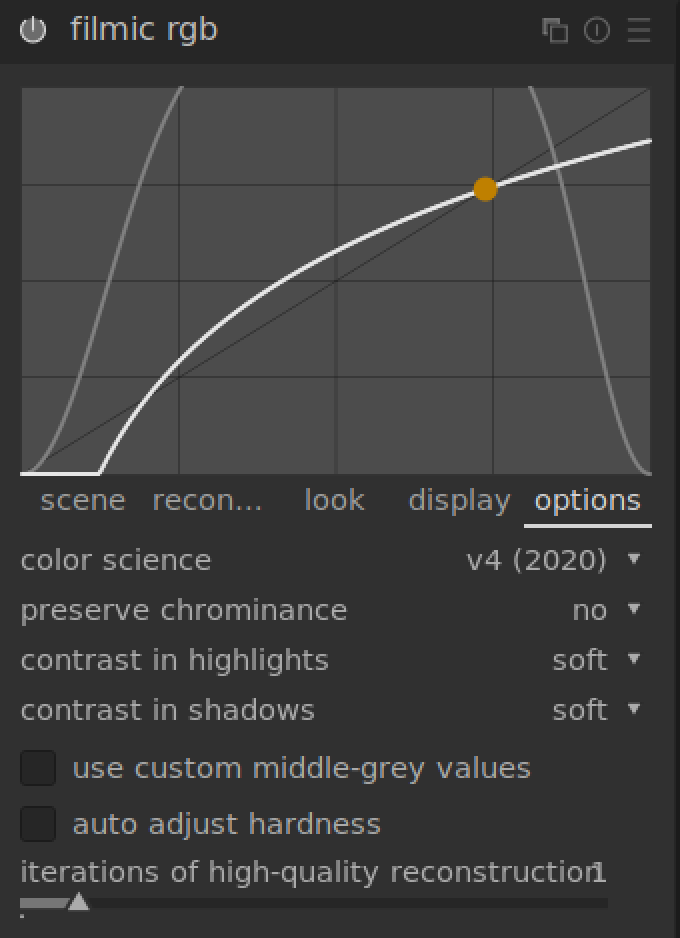Click the reset parameters icon
Viewport: 680px width, 938px height.
[x=597, y=30]
